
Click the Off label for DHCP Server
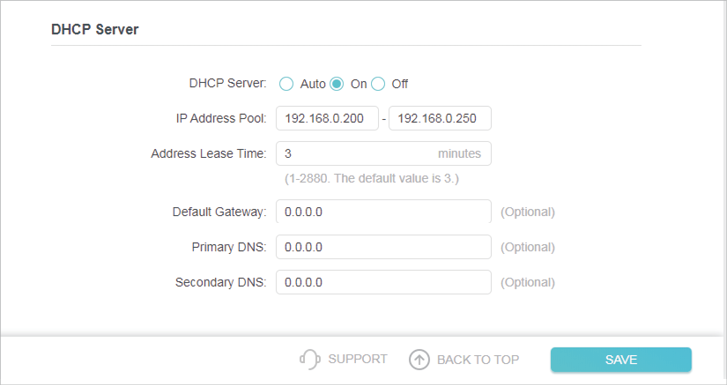point(400,84)
